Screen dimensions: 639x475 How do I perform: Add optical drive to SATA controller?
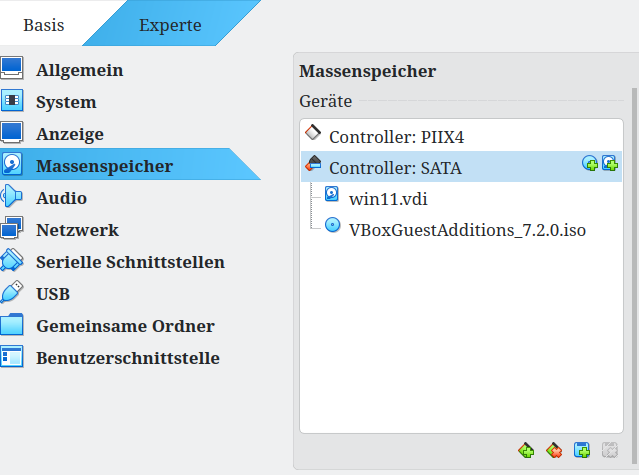click(x=590, y=164)
